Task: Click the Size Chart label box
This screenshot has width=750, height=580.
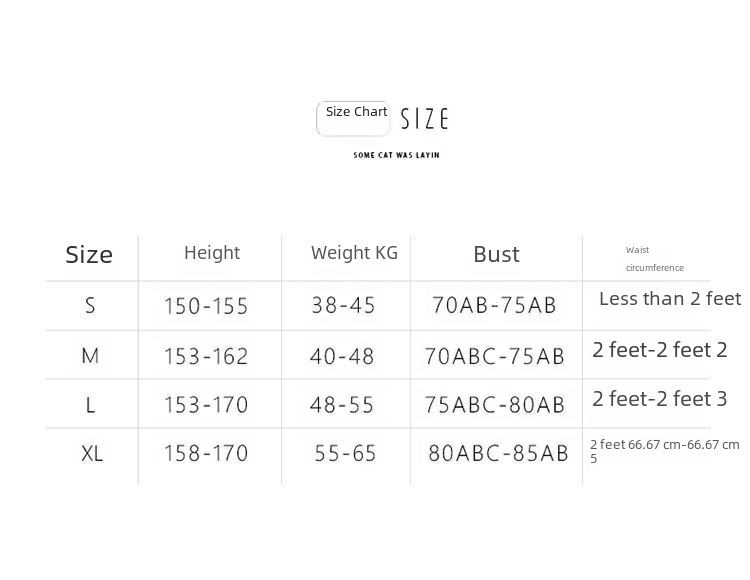Action: (x=353, y=118)
